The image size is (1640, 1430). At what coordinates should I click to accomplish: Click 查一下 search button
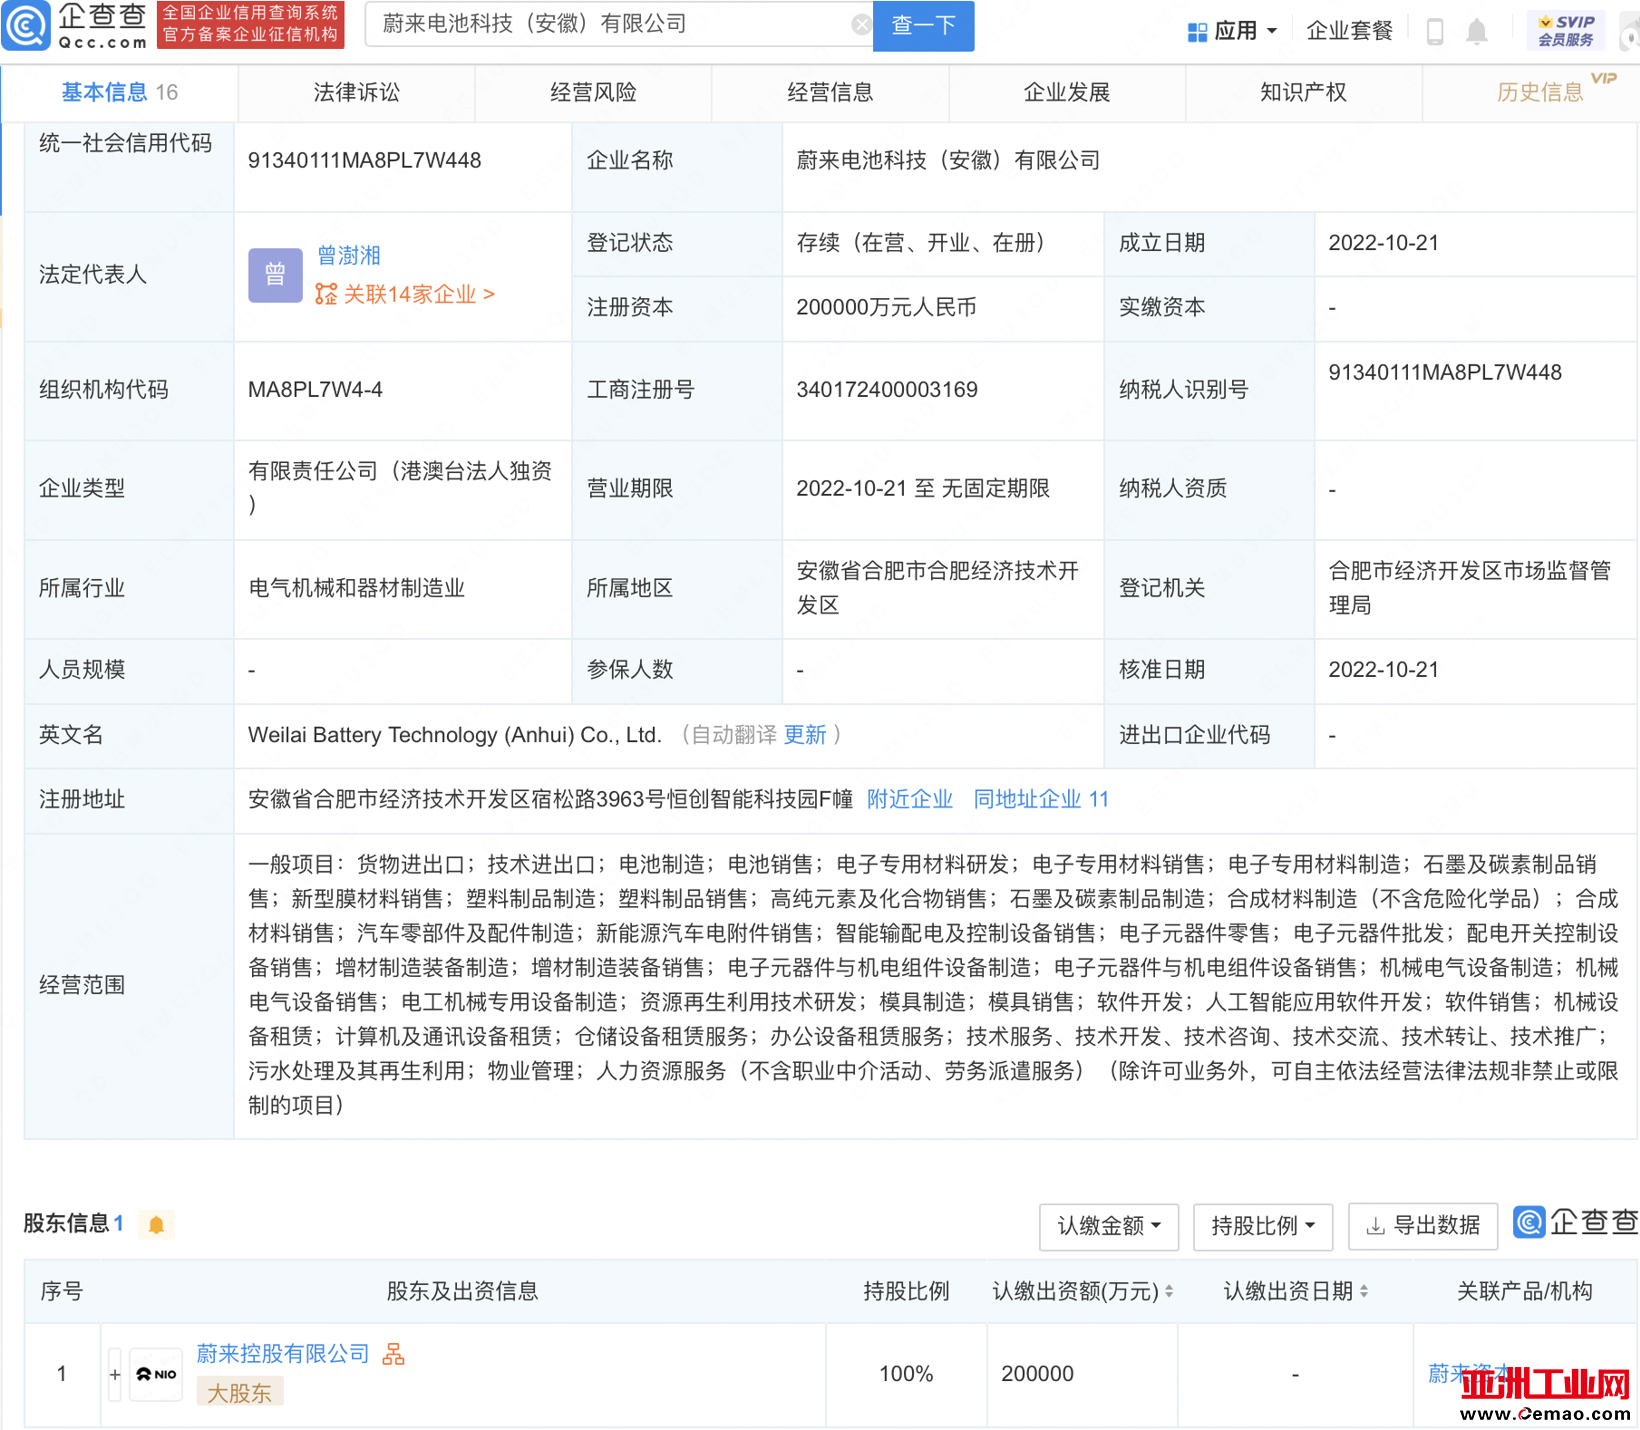(x=924, y=25)
